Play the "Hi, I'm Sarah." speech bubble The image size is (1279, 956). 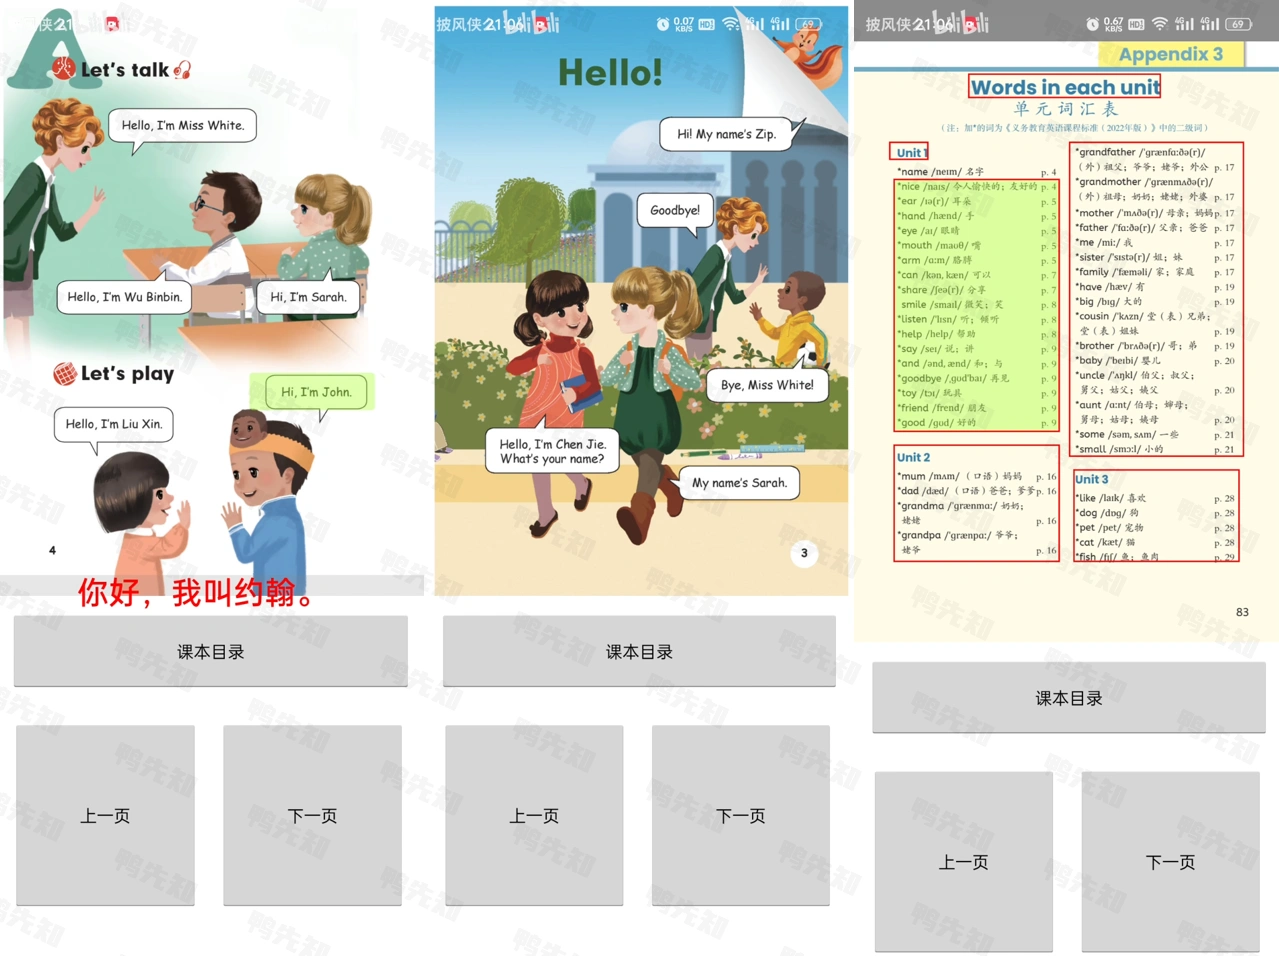(308, 297)
